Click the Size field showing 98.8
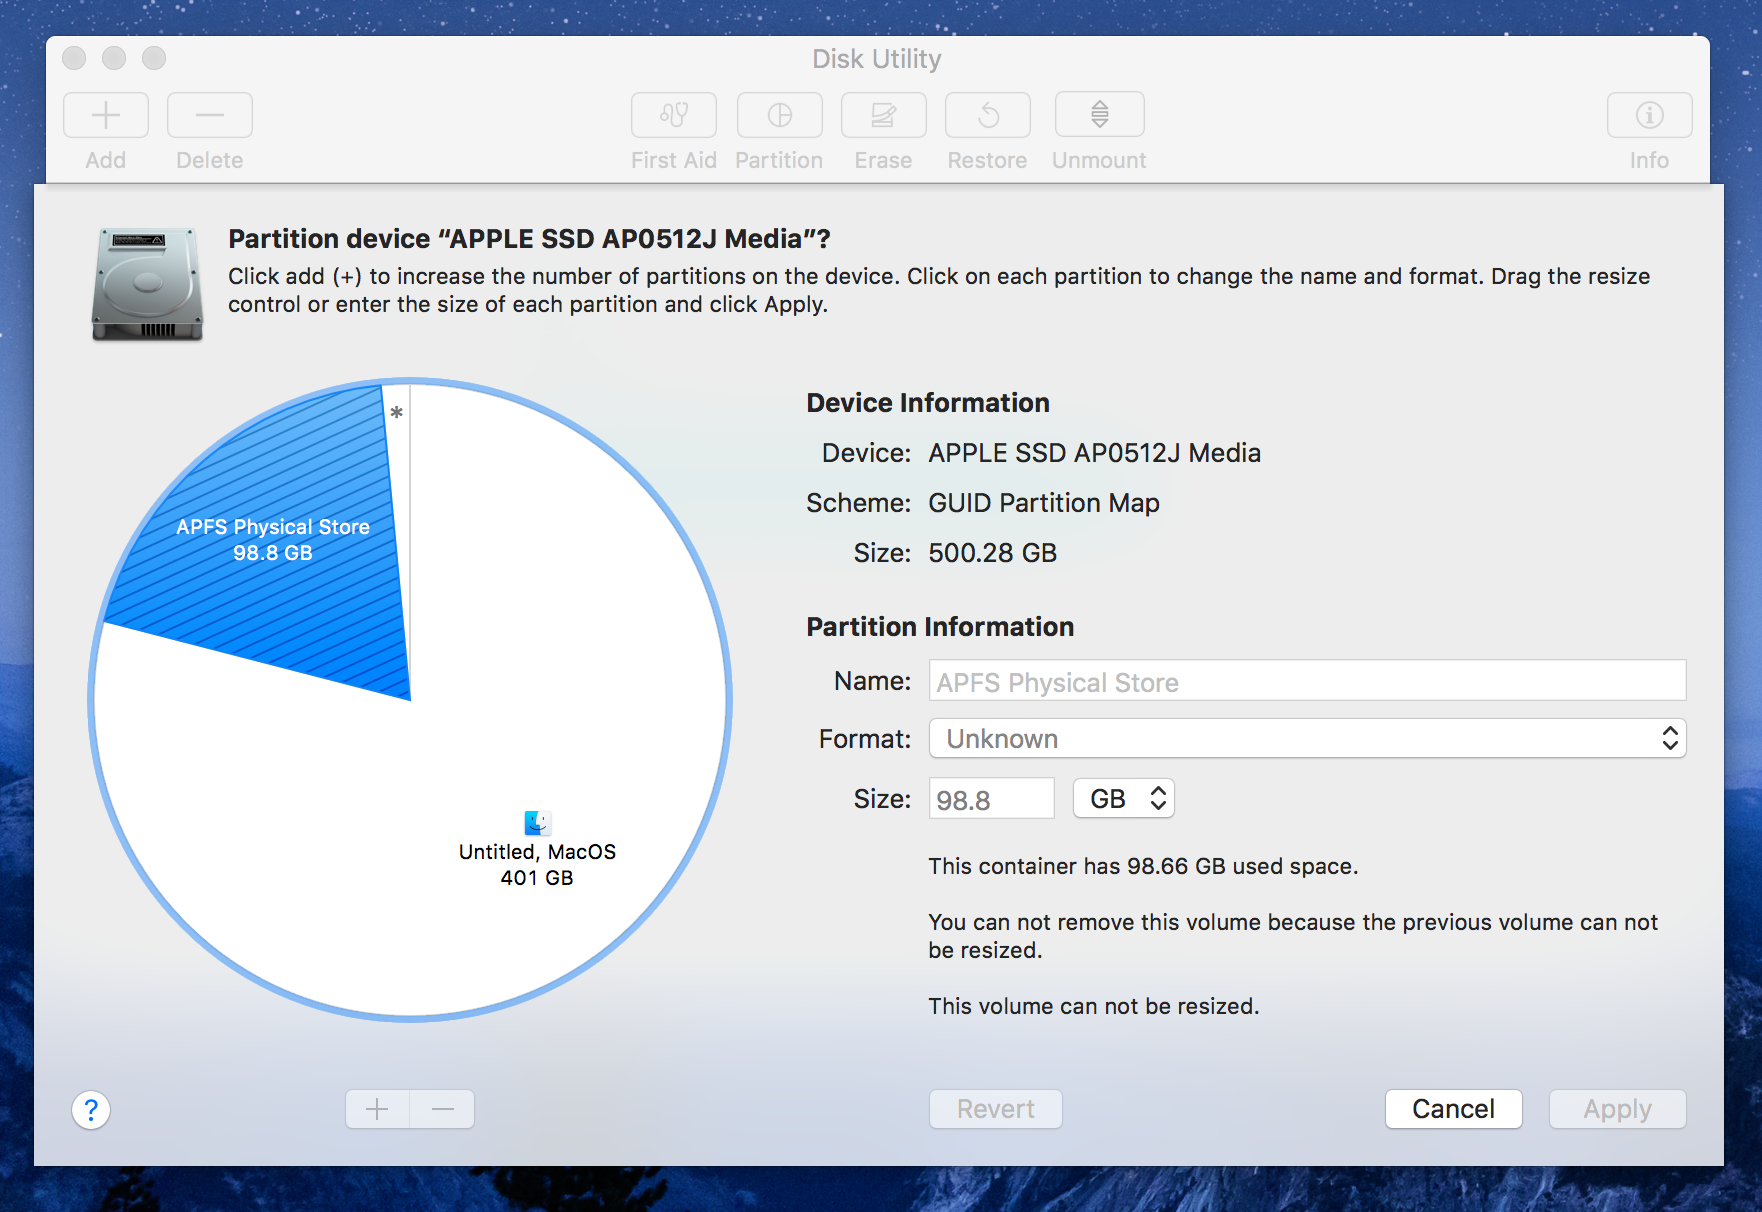Viewport: 1762px width, 1212px height. [991, 799]
